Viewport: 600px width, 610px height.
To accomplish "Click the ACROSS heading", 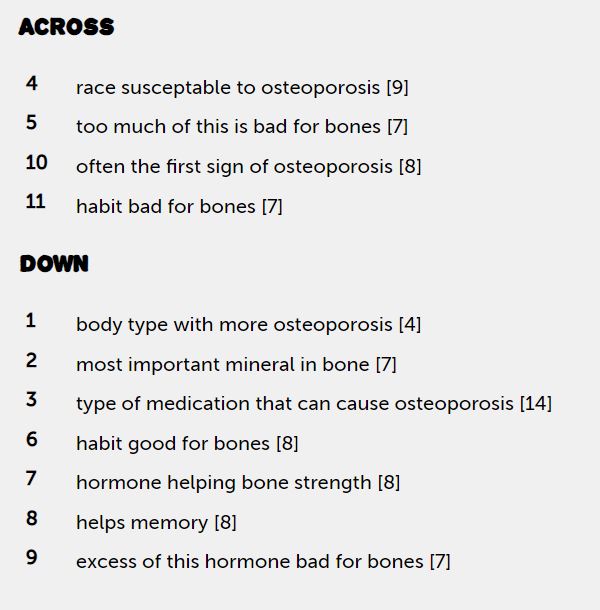I will [x=66, y=28].
